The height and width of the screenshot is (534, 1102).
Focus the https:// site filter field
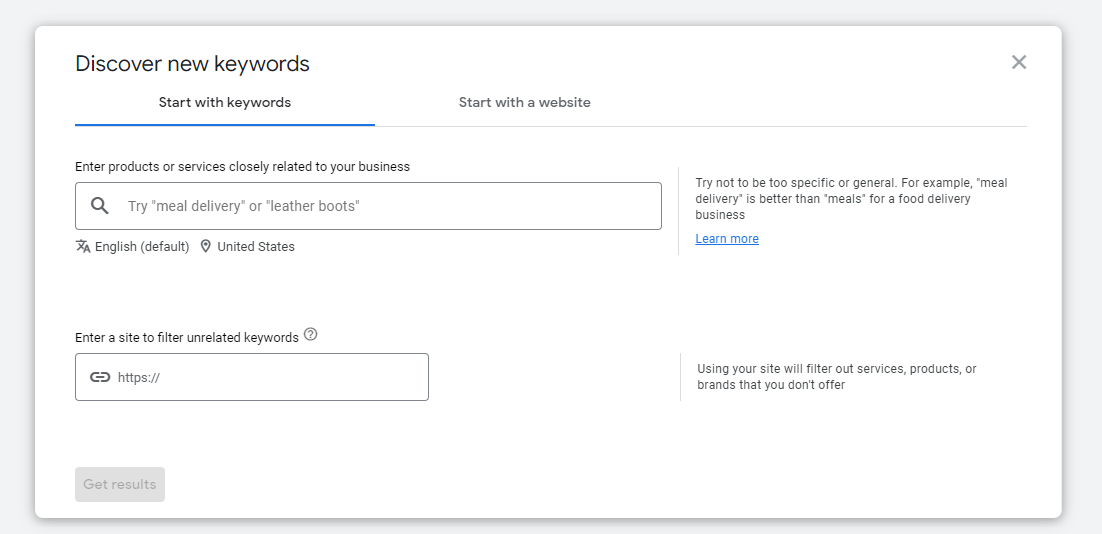tap(270, 377)
